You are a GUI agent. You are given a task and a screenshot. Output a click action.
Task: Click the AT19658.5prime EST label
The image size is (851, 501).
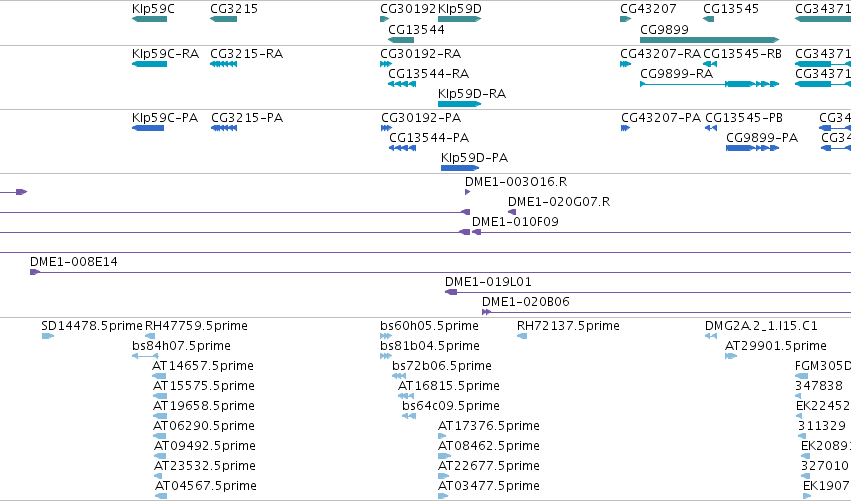click(204, 406)
